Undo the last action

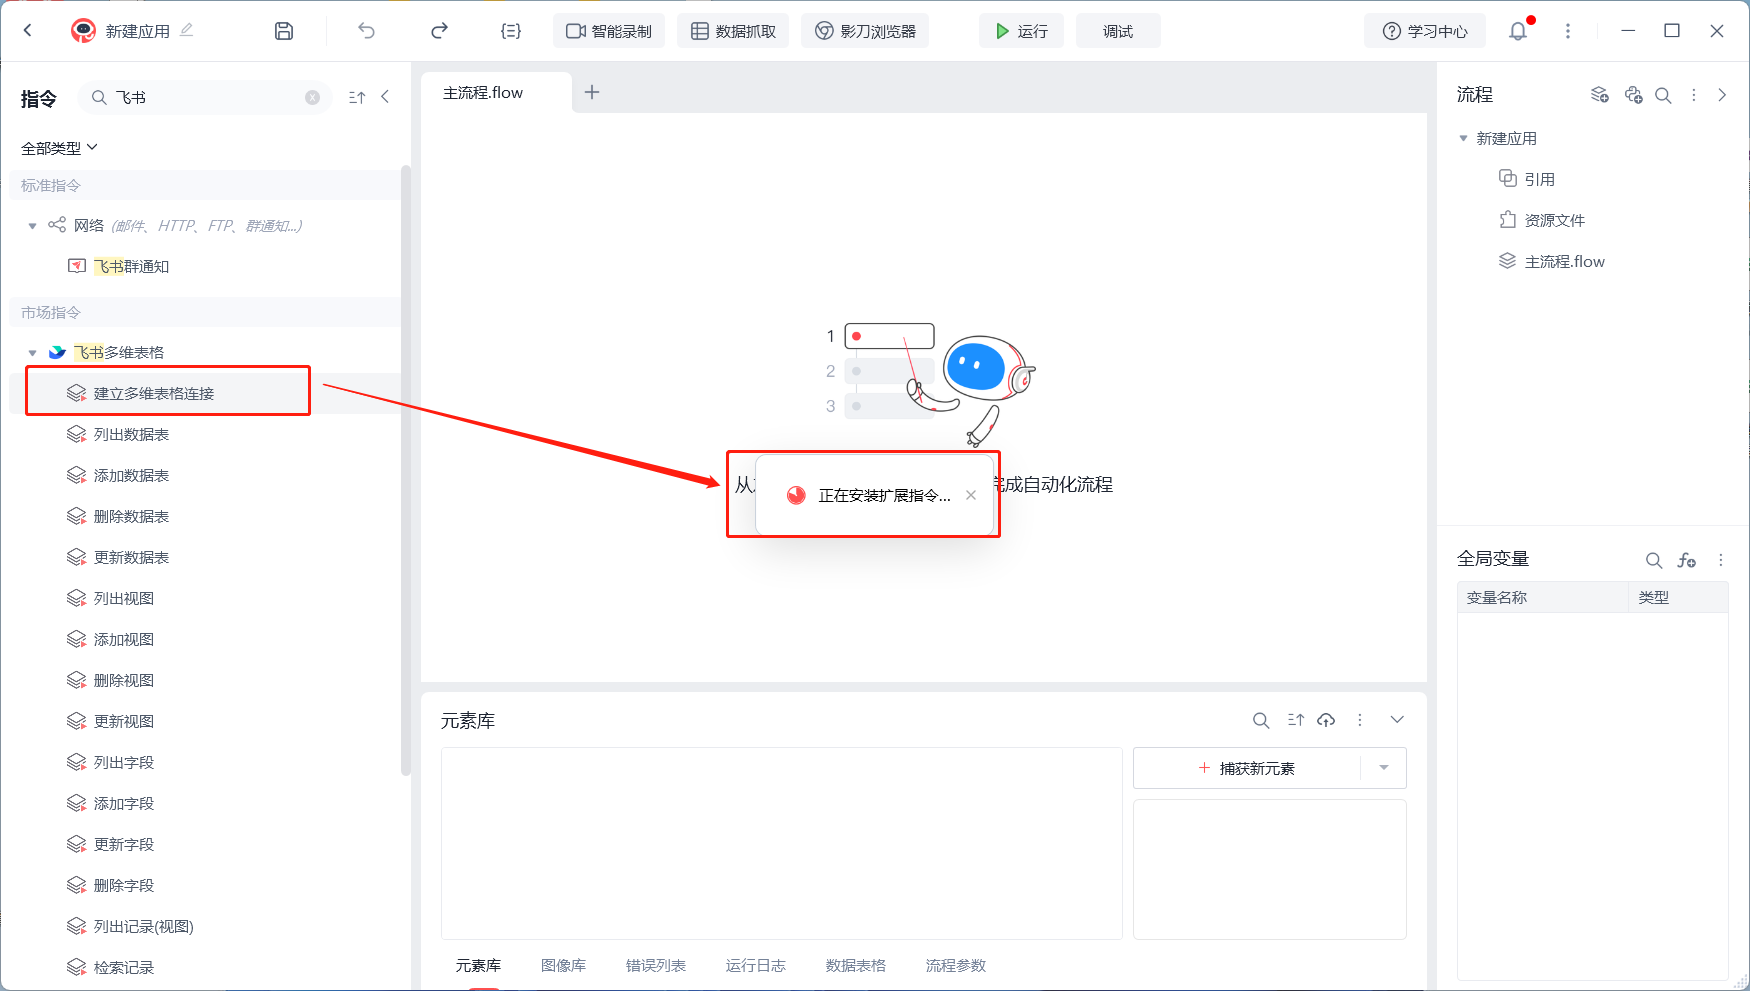(x=367, y=31)
